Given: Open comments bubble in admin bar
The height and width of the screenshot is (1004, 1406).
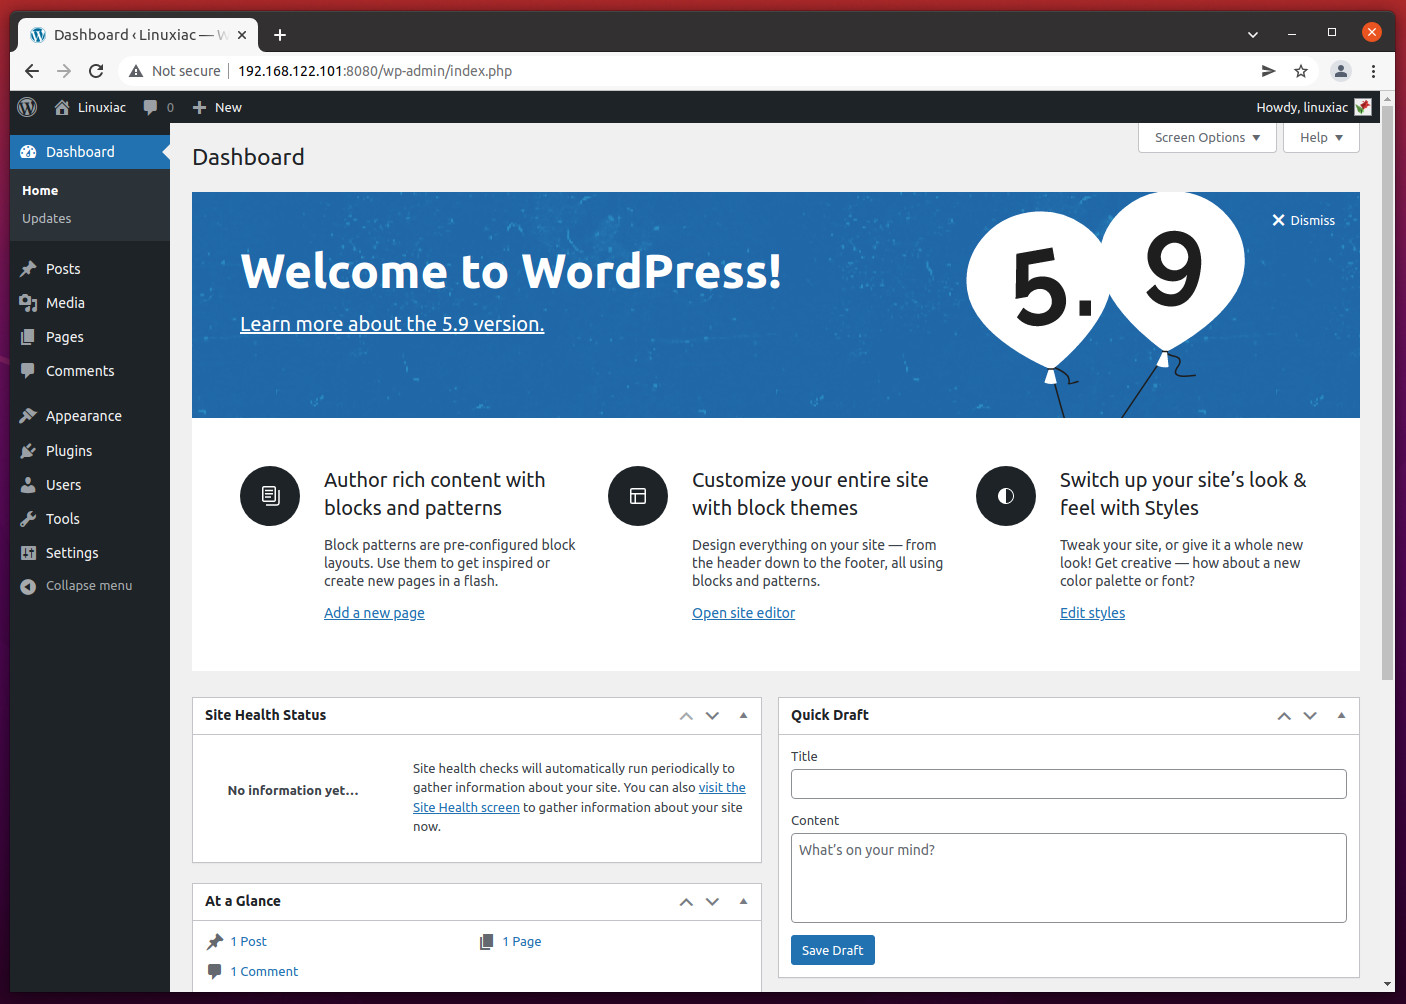Looking at the screenshot, I should pyautogui.click(x=150, y=107).
